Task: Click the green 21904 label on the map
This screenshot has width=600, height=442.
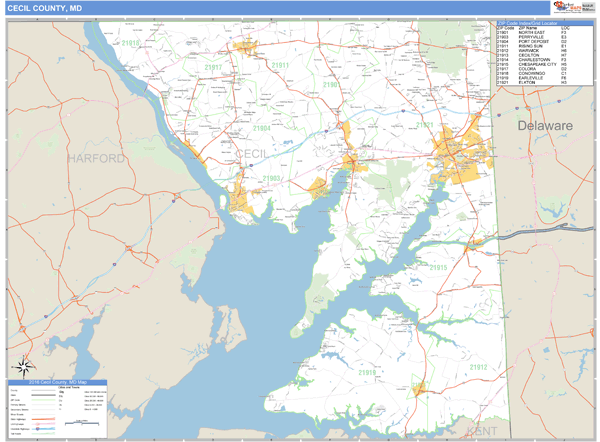Action: [262, 128]
